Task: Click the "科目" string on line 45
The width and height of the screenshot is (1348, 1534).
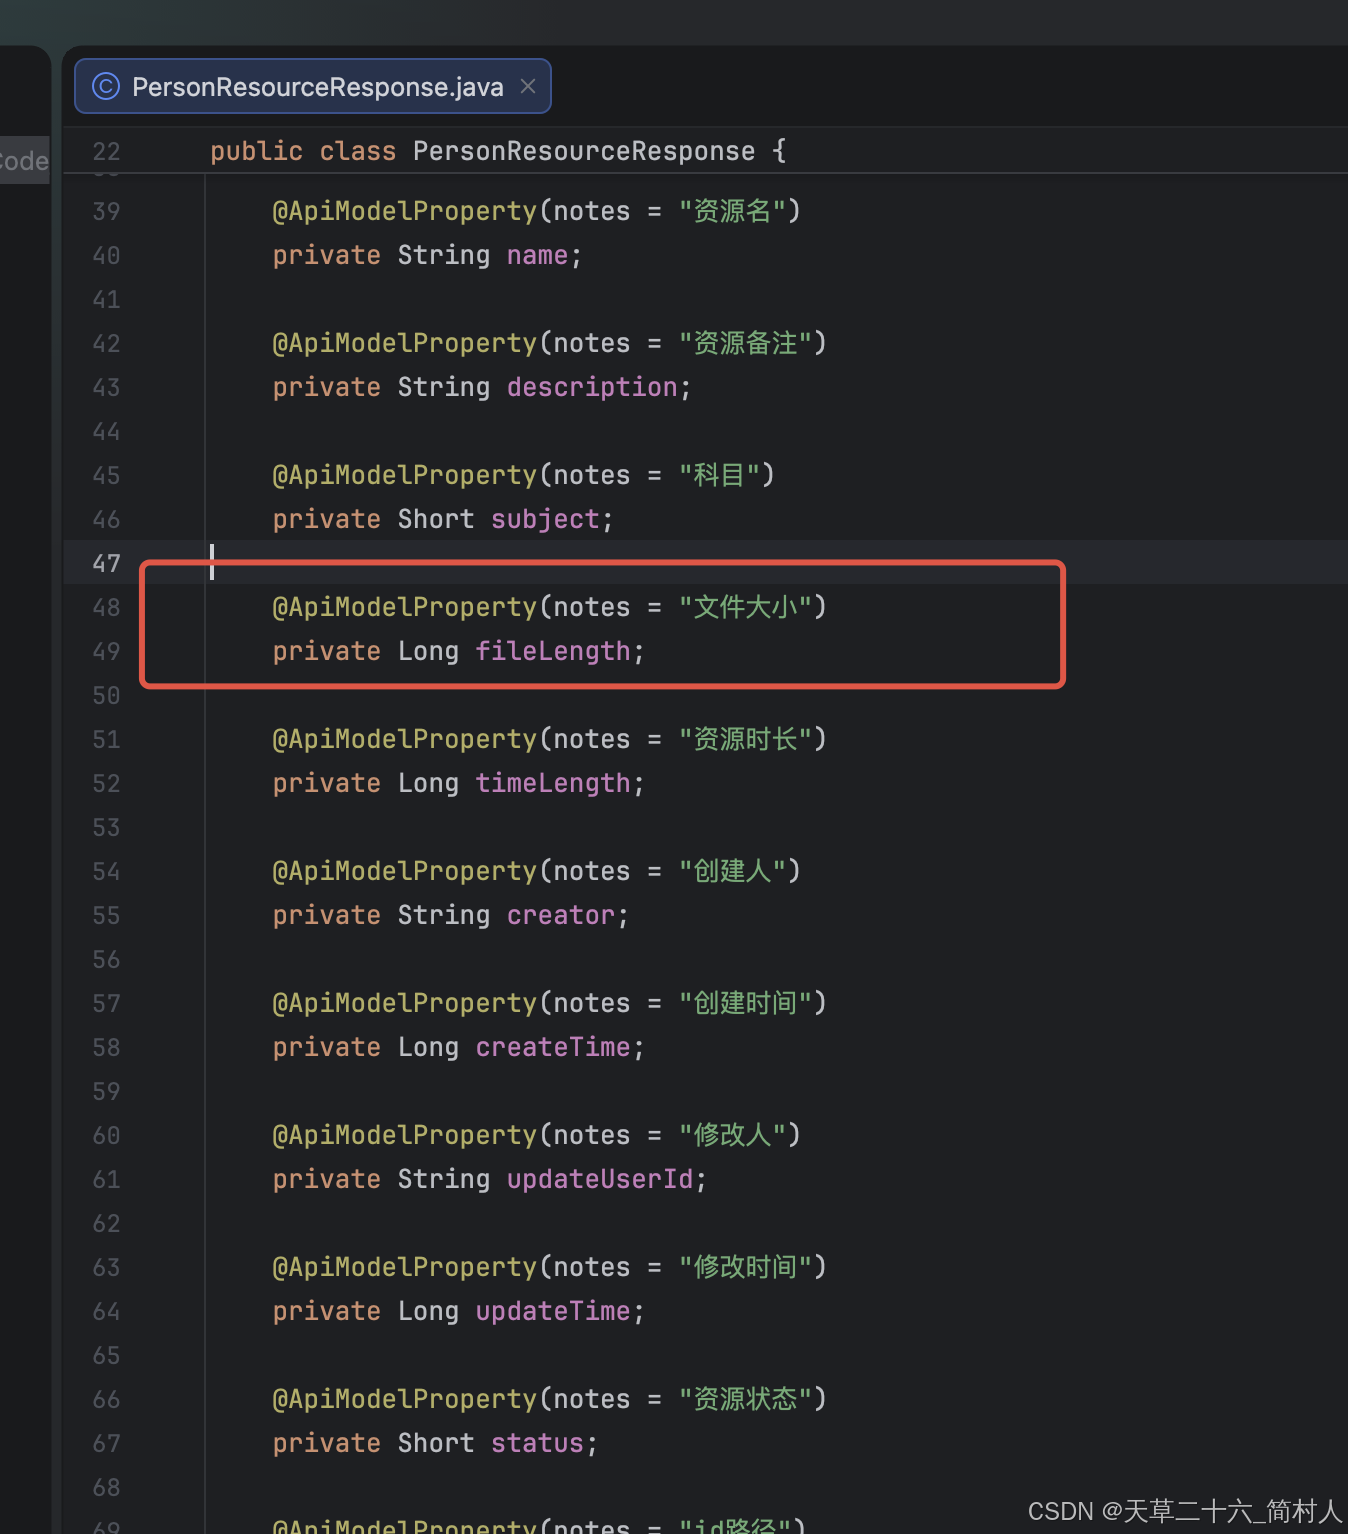Action: pos(719,475)
